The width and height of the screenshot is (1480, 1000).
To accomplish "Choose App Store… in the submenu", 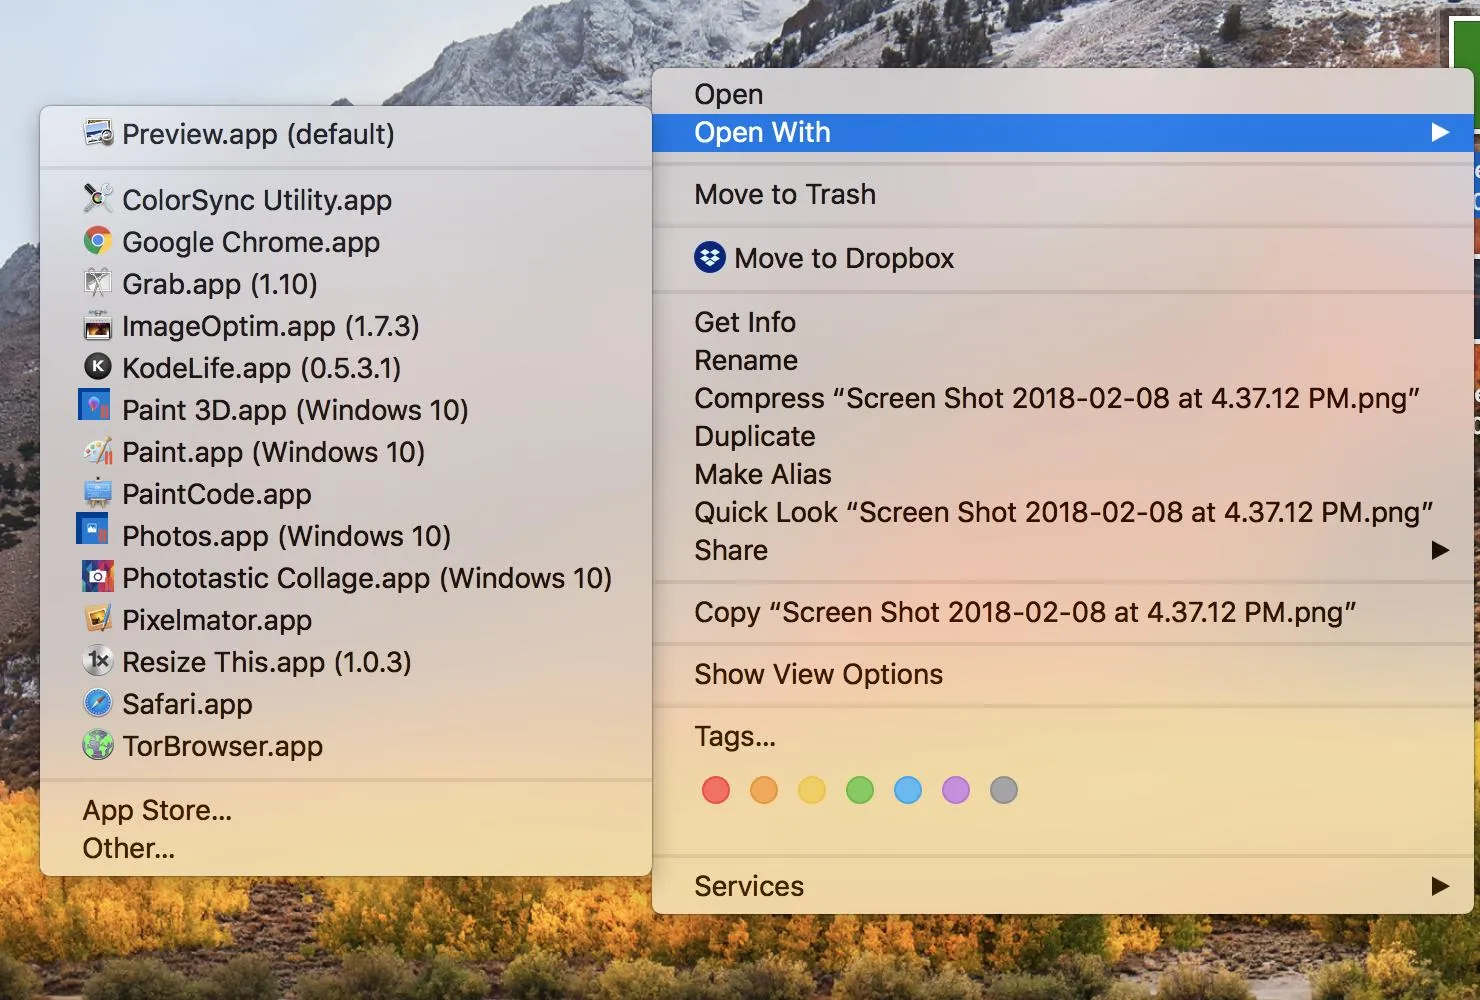I will (x=346, y=810).
